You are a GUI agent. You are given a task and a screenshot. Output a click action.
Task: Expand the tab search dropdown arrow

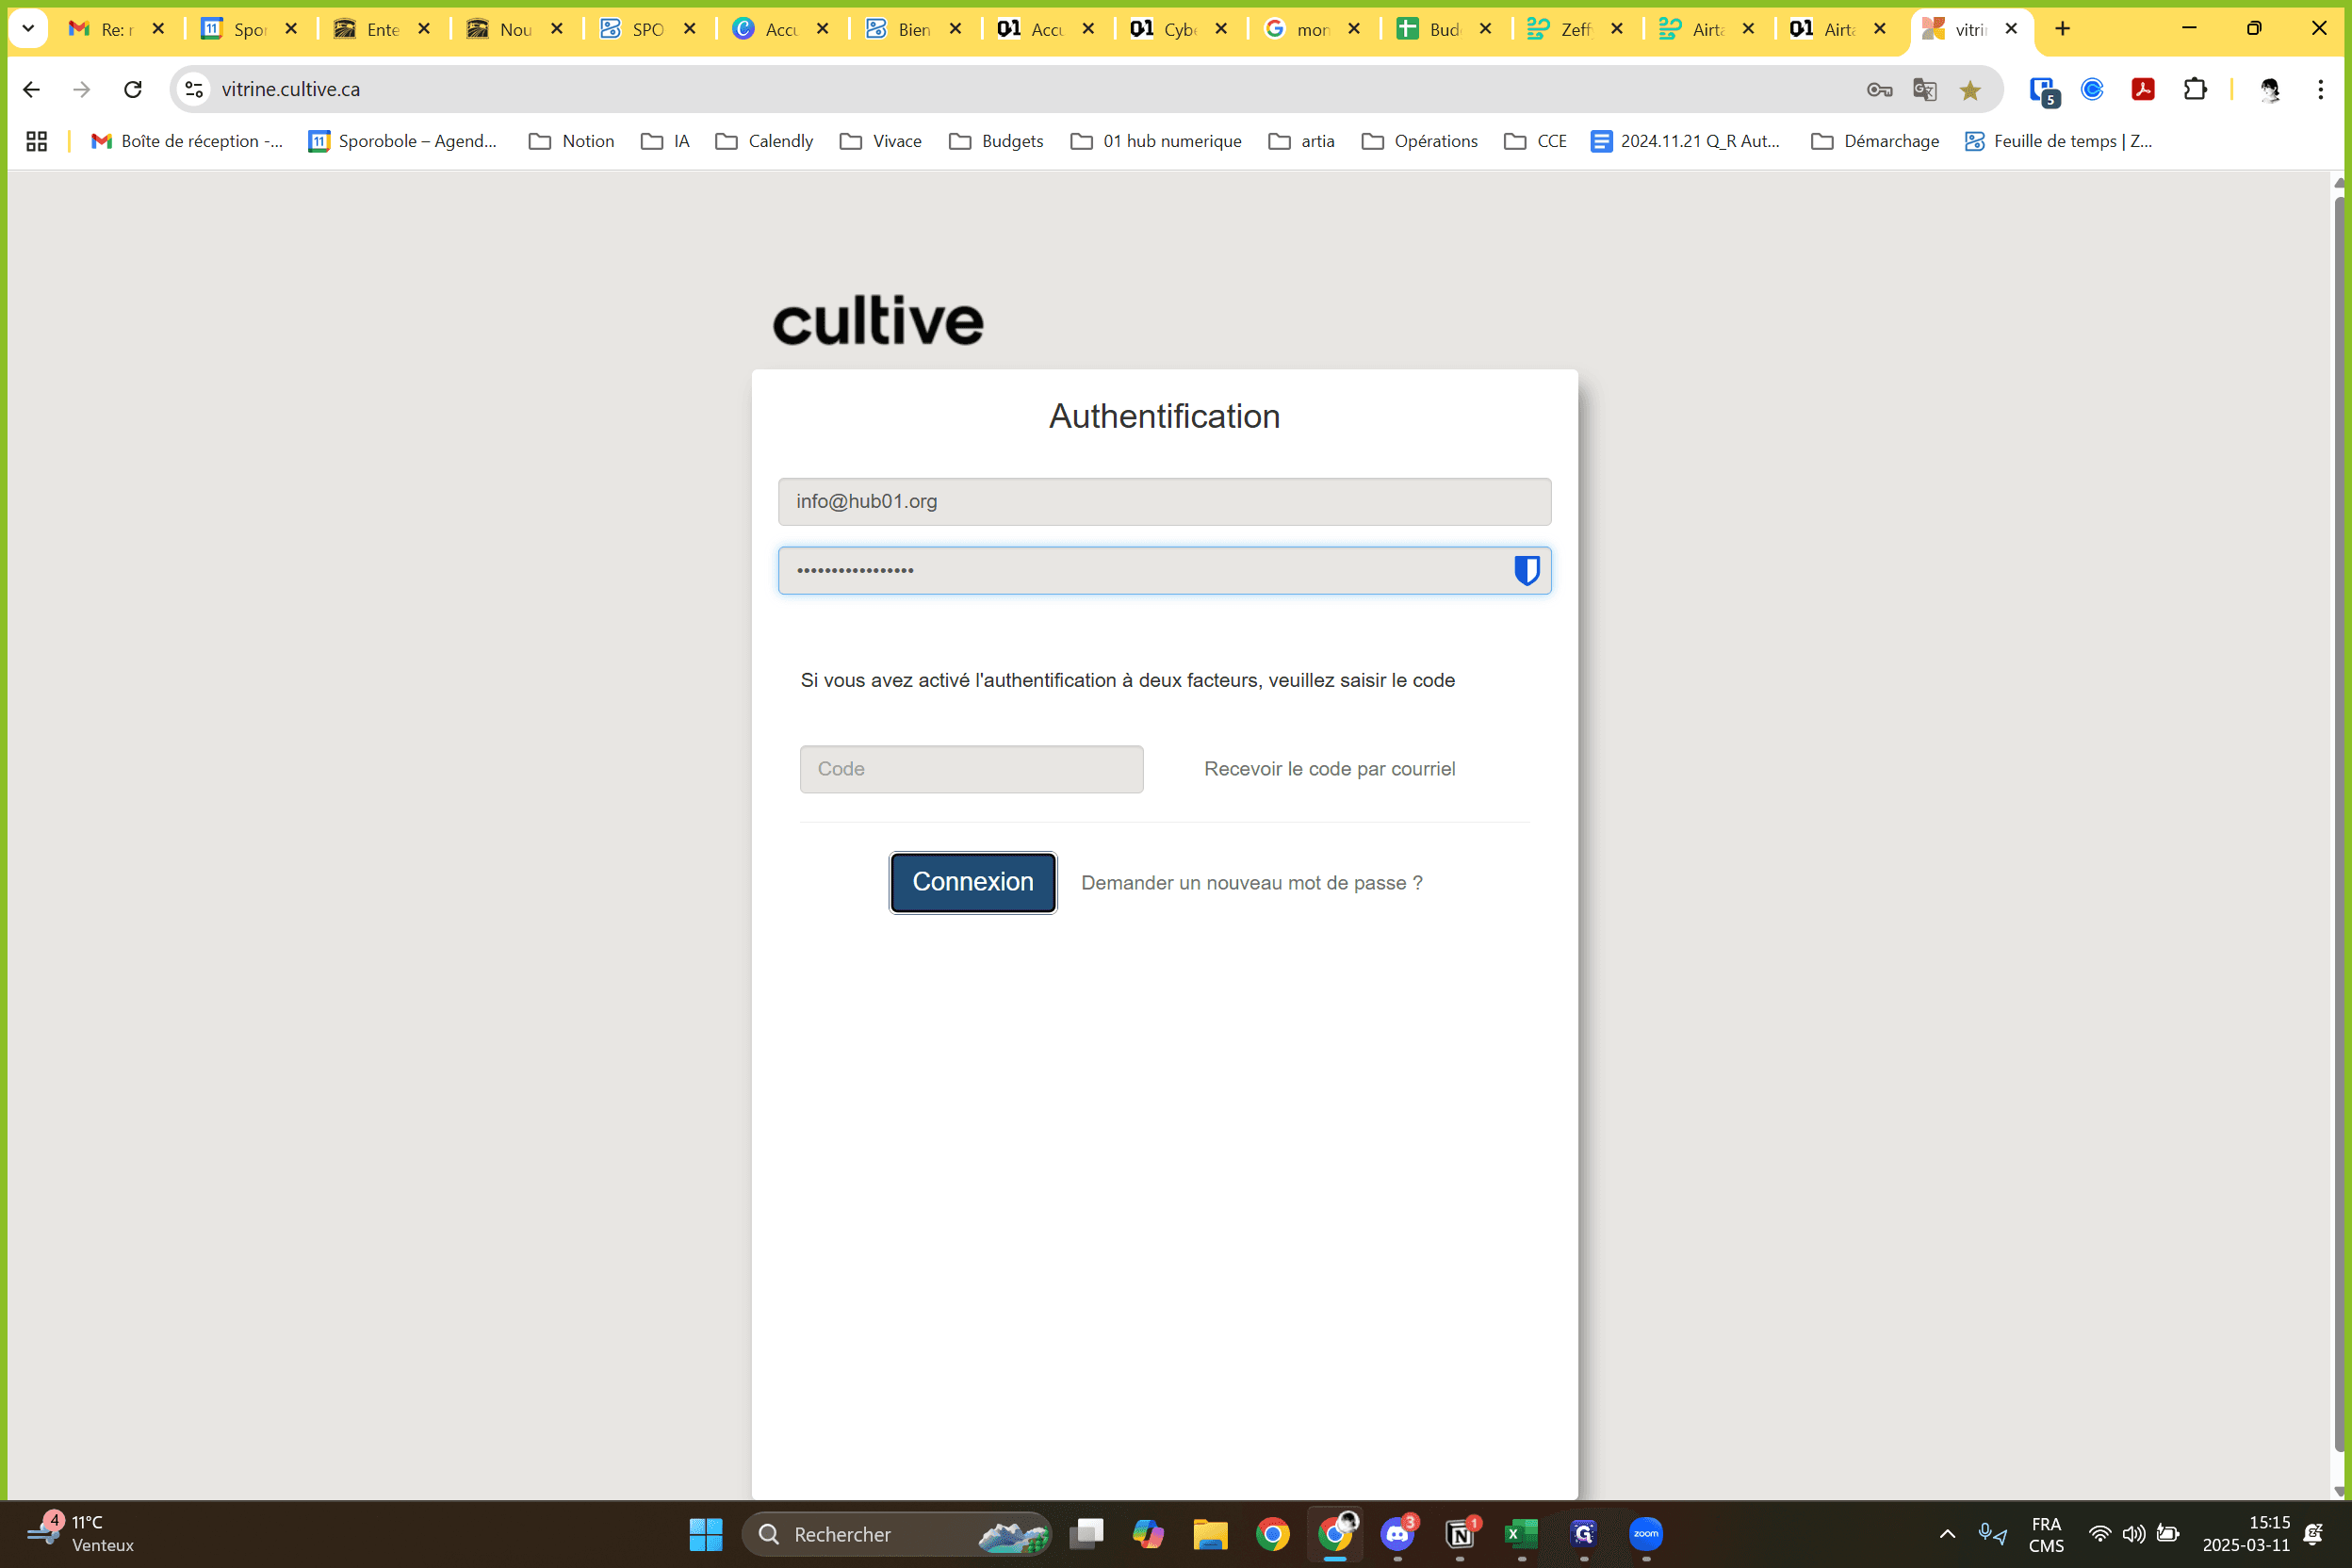click(28, 28)
